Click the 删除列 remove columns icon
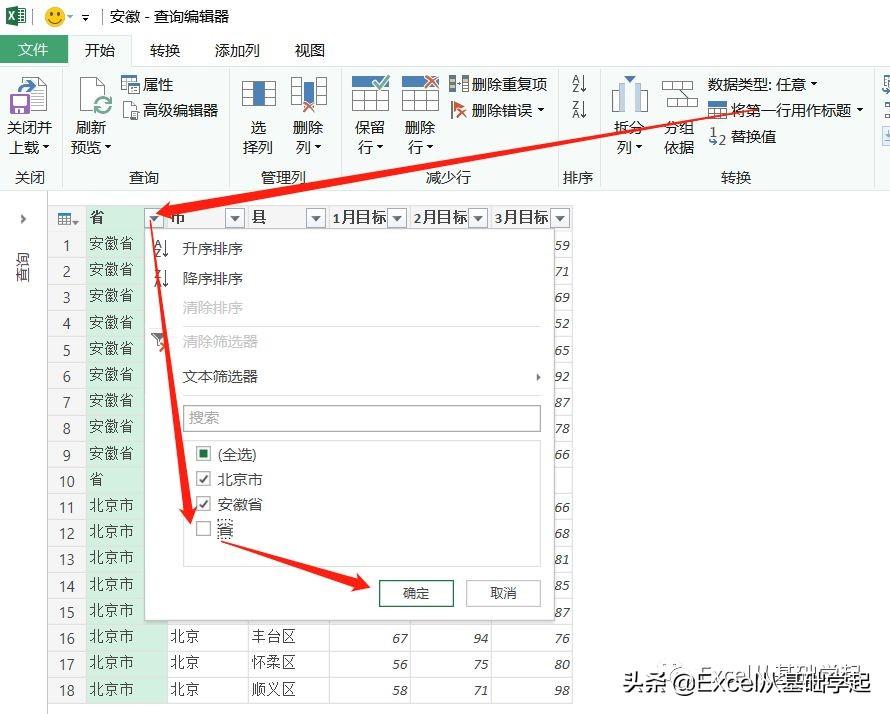Viewport: 890px width, 714px height. point(308,94)
